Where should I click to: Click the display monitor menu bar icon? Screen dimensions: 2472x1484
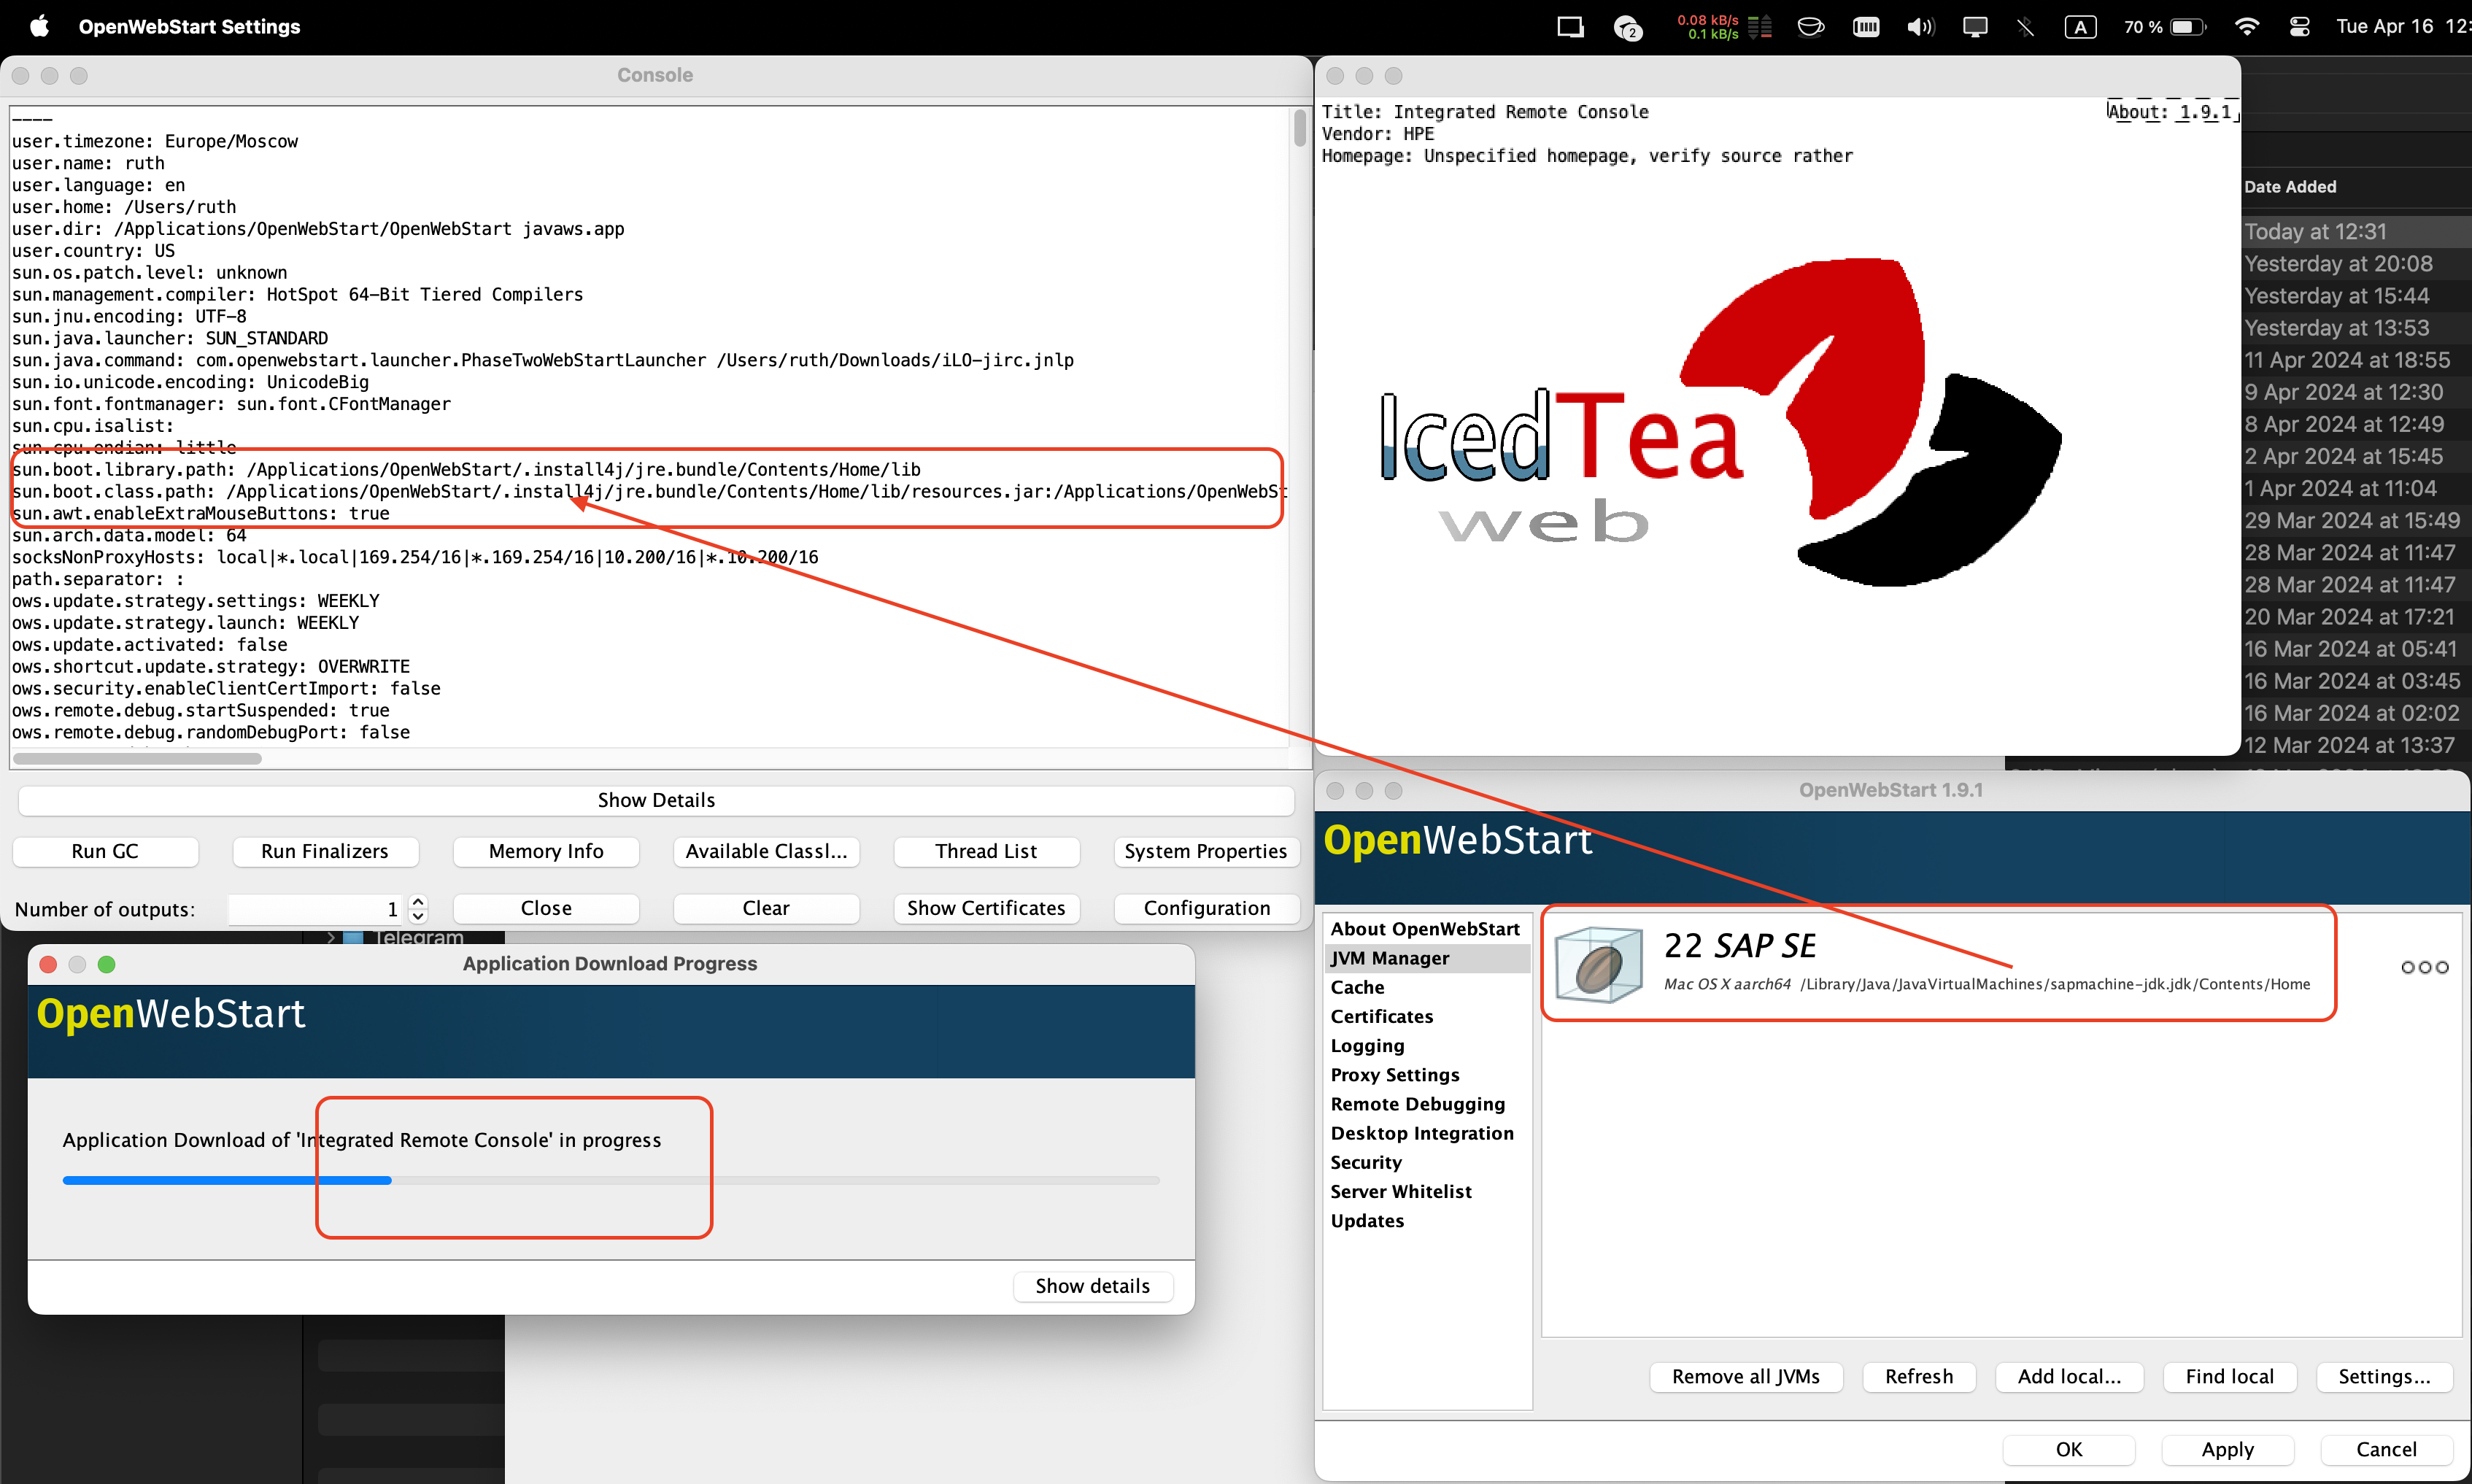pyautogui.click(x=1975, y=27)
